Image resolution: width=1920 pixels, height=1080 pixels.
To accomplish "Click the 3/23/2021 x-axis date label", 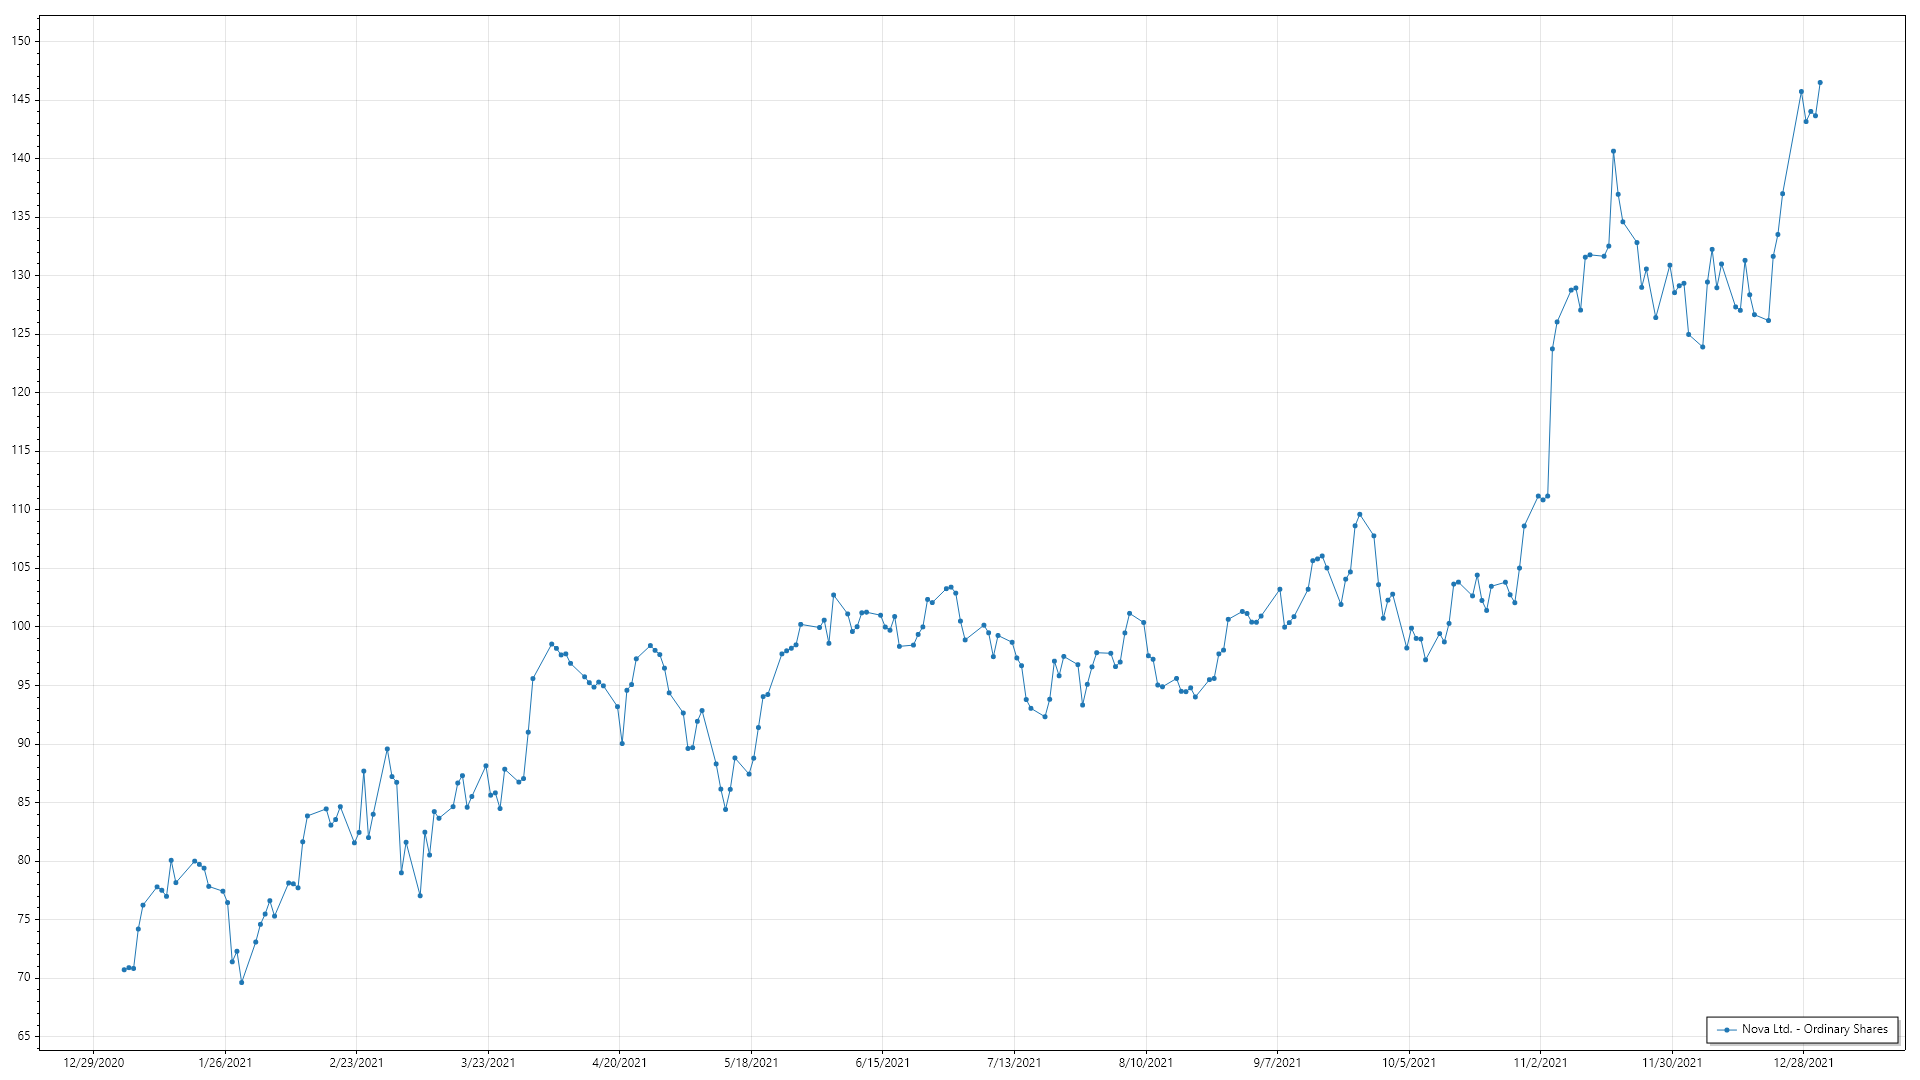I will (x=488, y=1062).
